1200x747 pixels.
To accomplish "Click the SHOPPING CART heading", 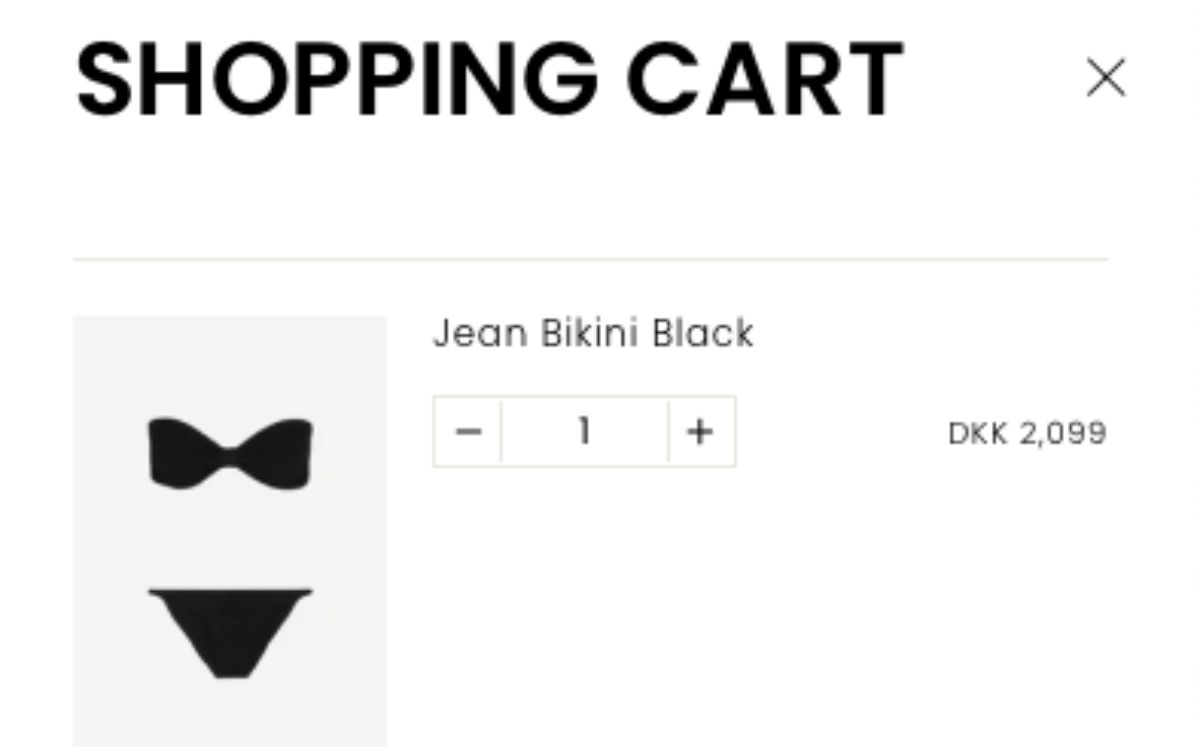I will pos(490,80).
